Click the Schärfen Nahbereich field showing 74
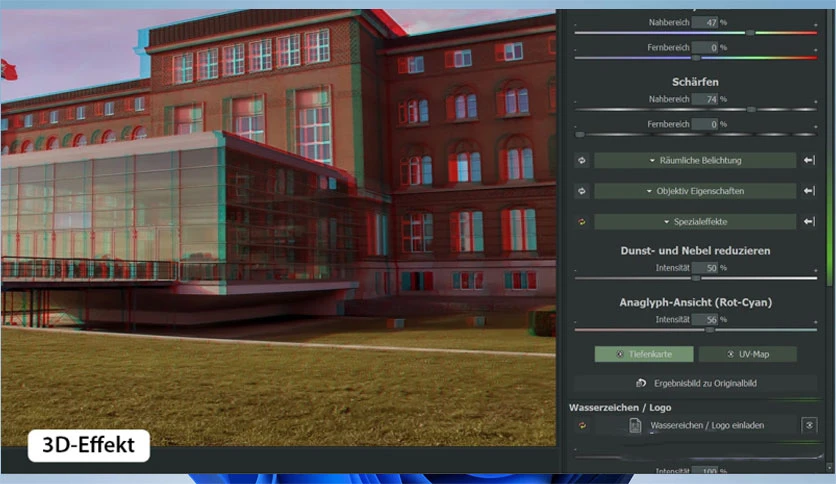The width and height of the screenshot is (836, 484). pos(705,99)
